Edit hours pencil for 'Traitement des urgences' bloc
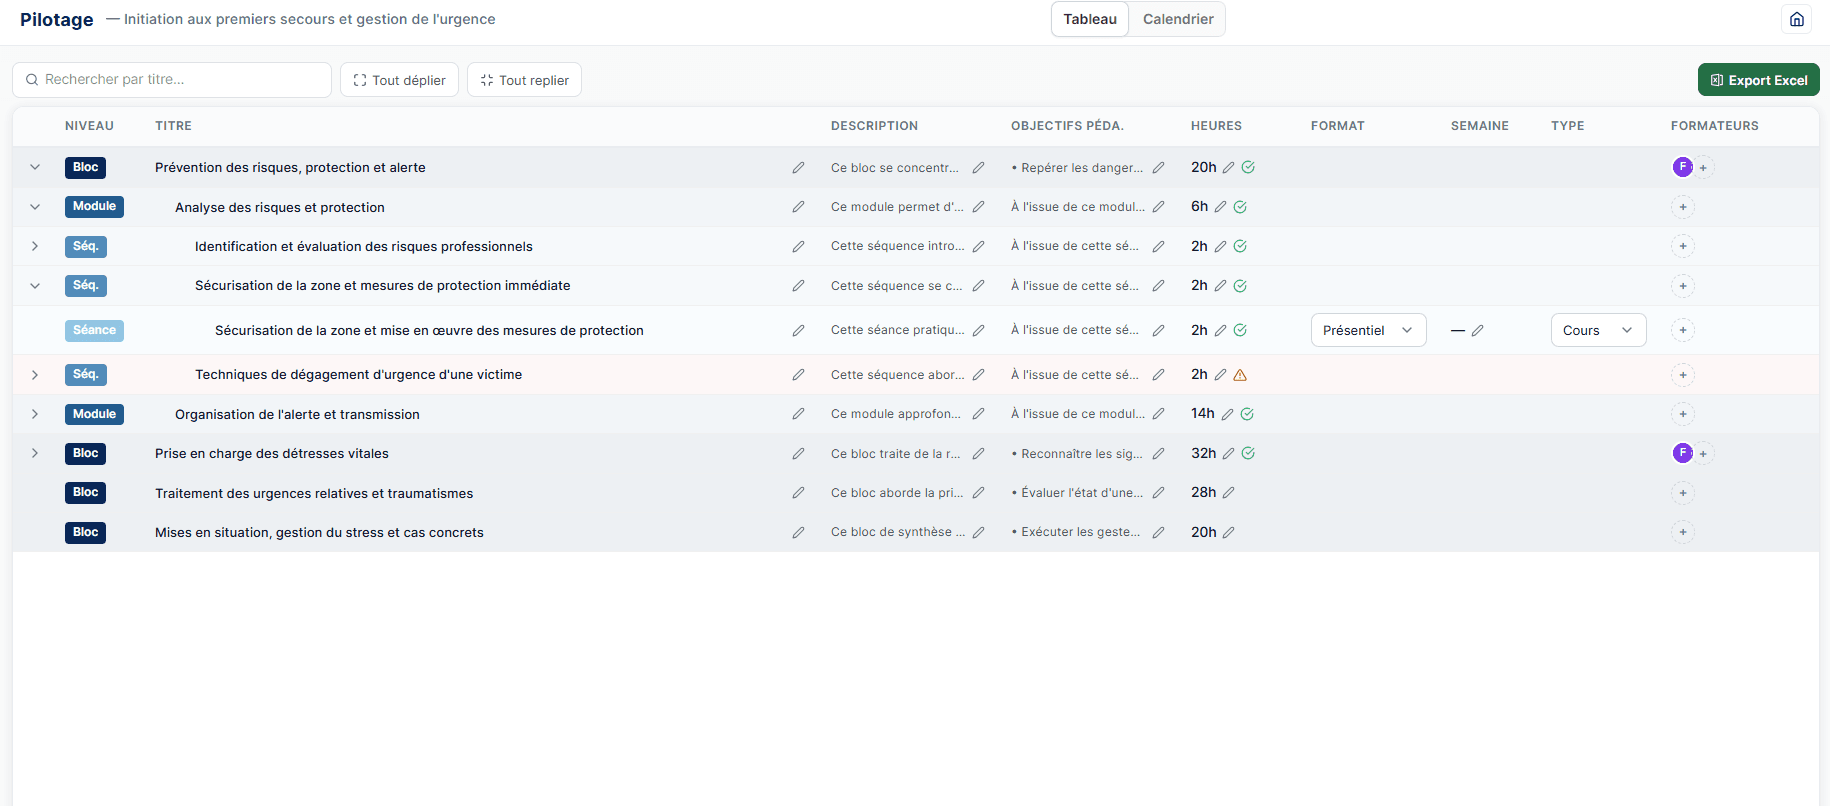This screenshot has height=806, width=1830. pos(1228,493)
